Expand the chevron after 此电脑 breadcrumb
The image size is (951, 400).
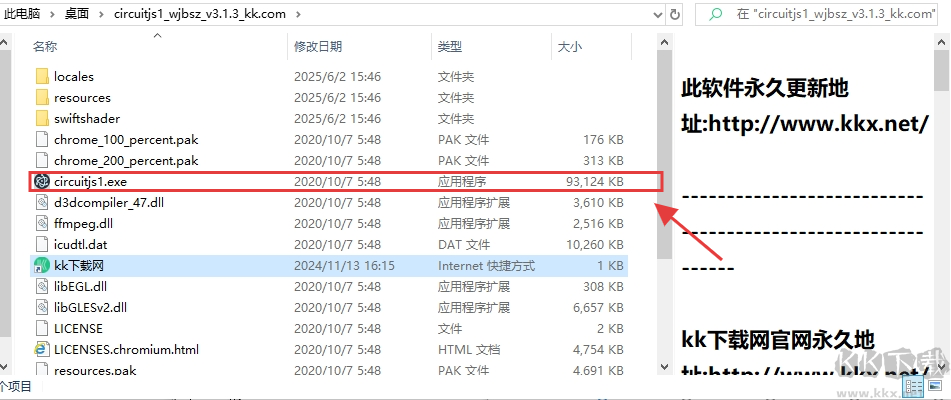53,14
